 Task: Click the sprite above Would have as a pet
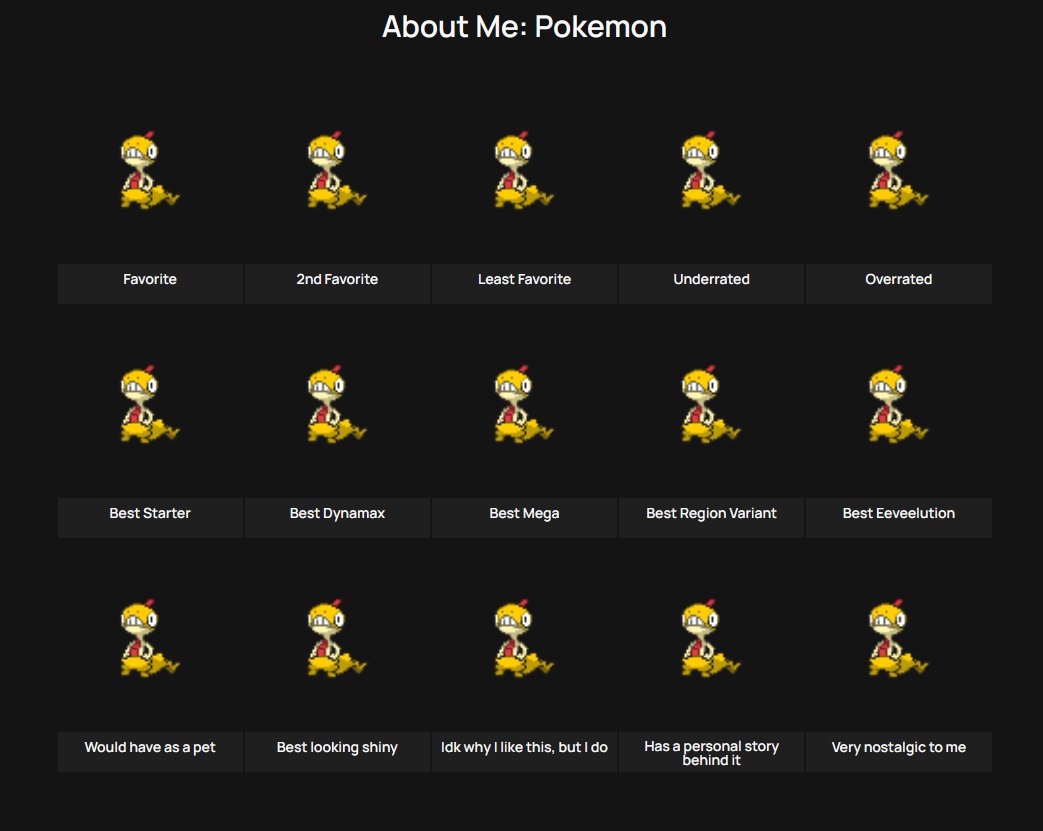[150, 638]
